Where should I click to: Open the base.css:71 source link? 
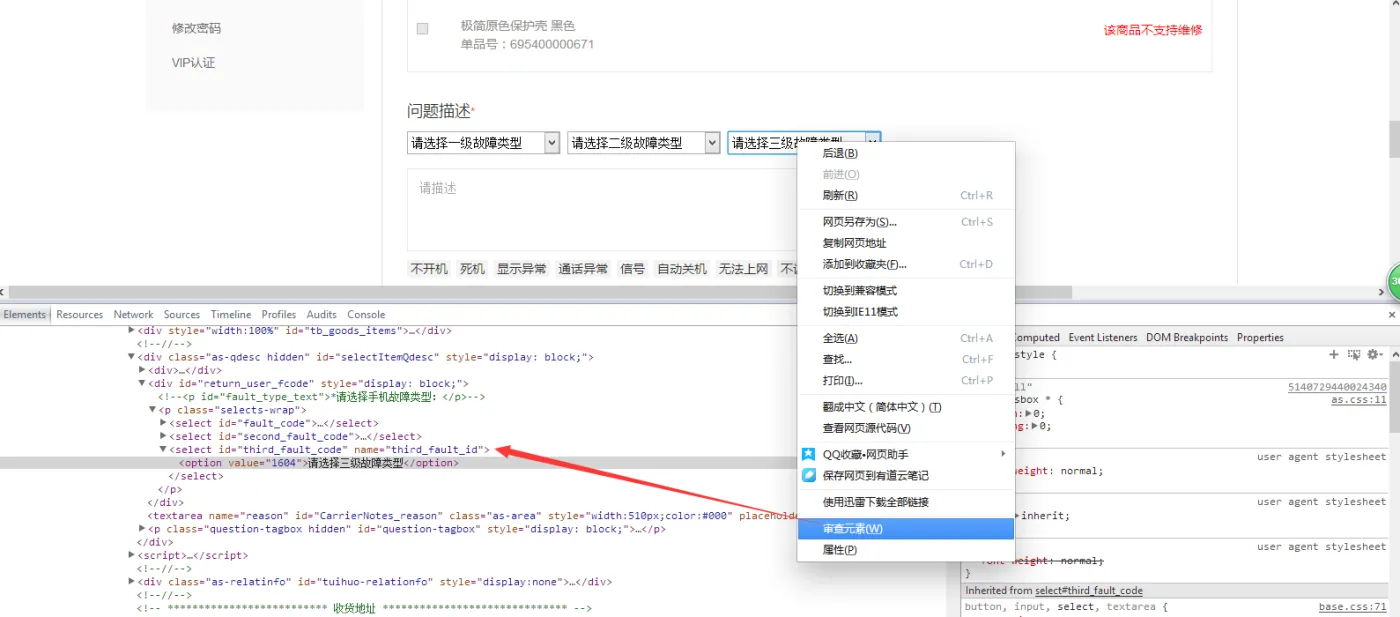[x=1353, y=606]
